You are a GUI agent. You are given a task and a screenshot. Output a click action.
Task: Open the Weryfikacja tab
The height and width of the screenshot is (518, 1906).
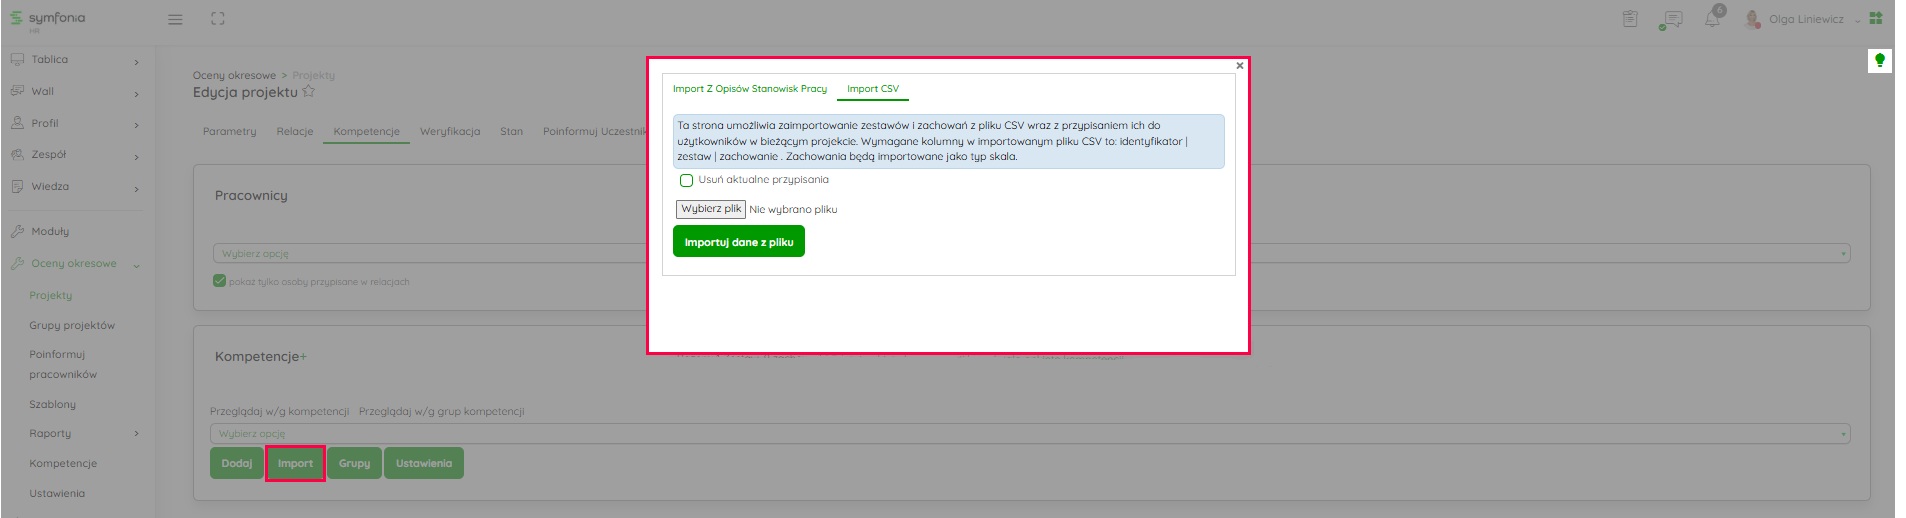[449, 132]
